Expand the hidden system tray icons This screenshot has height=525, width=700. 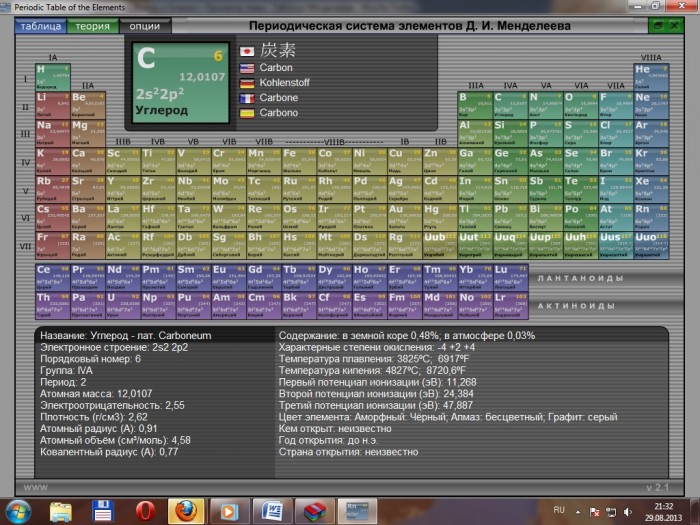point(578,511)
